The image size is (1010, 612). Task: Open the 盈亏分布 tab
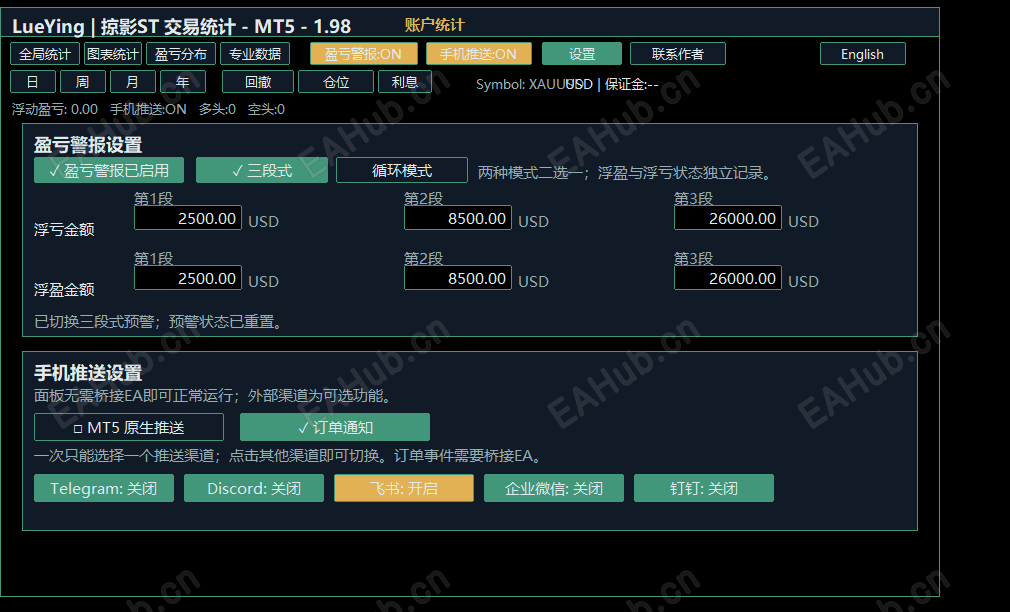[181, 54]
